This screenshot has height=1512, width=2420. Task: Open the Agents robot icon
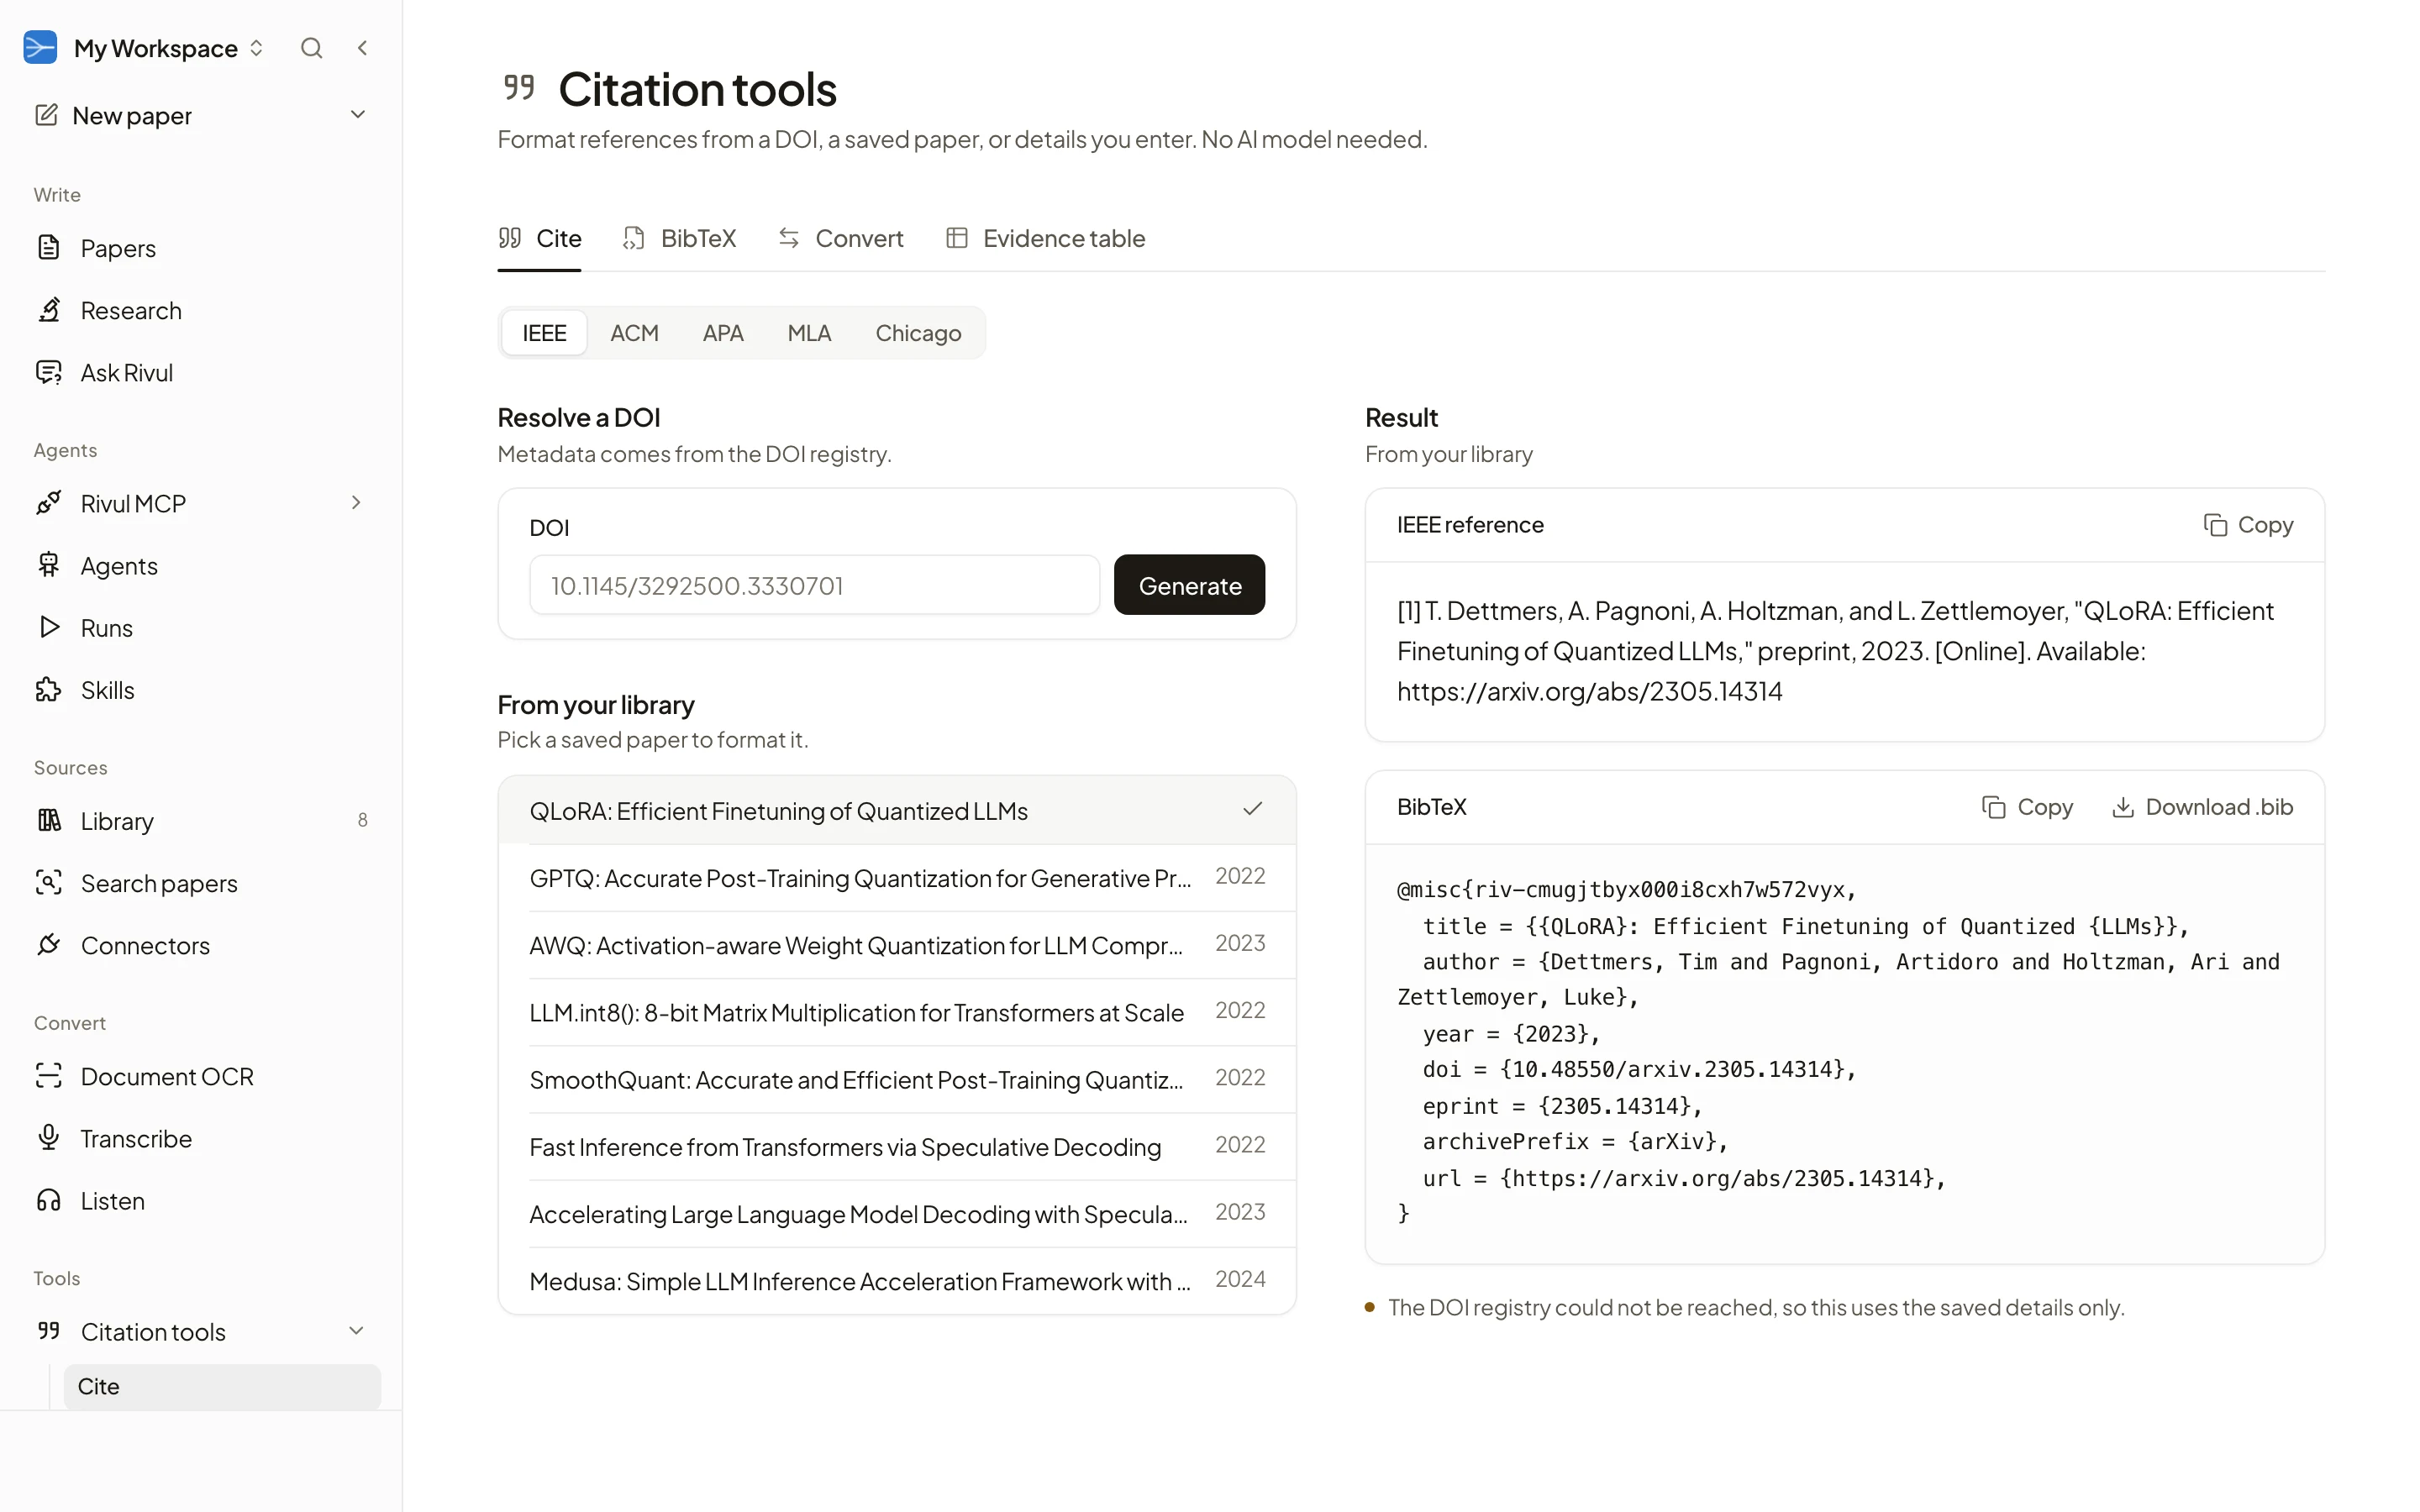coord(48,565)
